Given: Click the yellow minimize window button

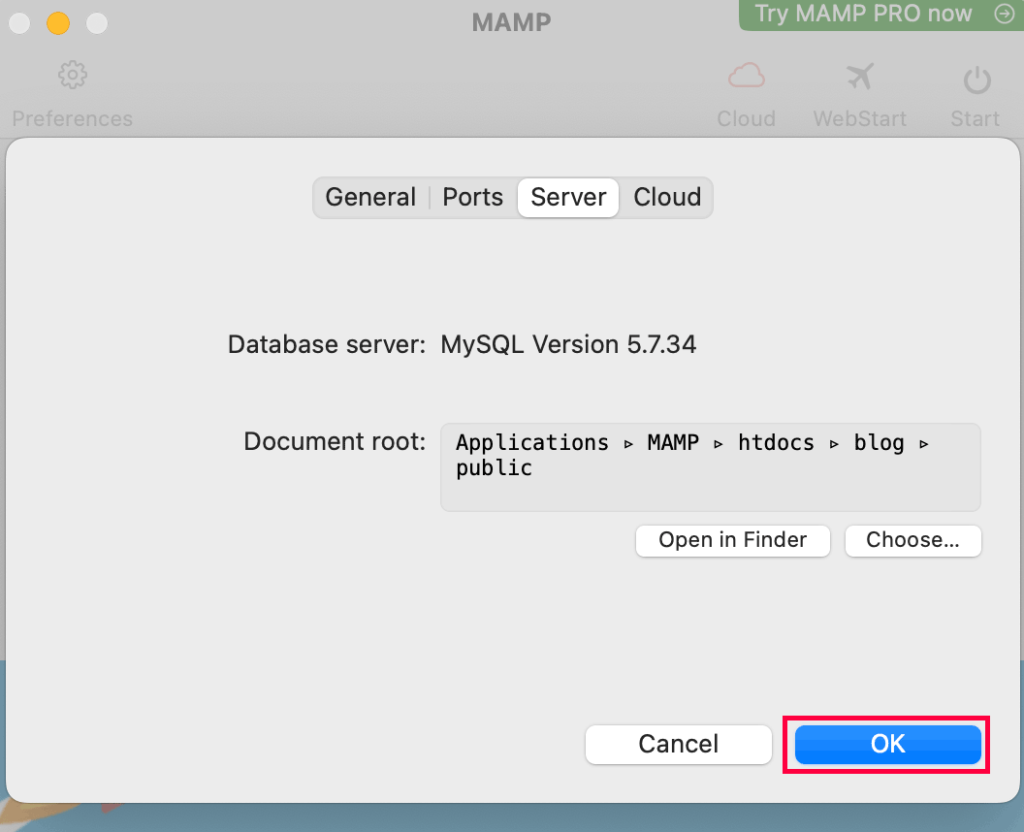Looking at the screenshot, I should tap(58, 22).
